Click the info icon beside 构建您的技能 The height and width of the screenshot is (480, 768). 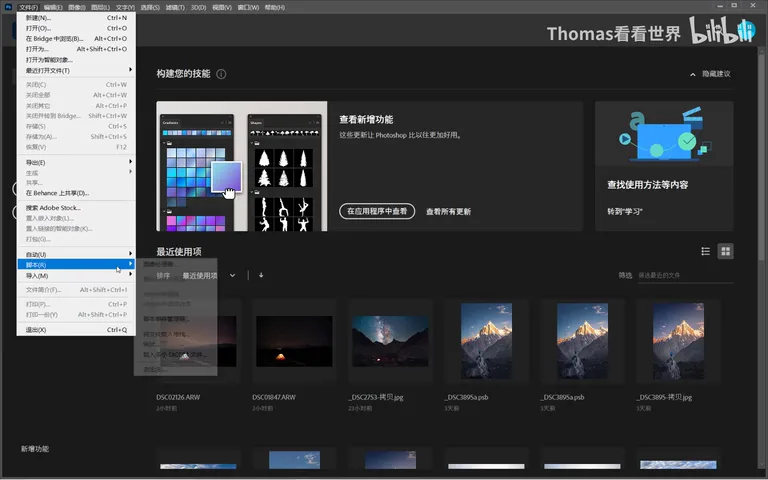coord(221,74)
